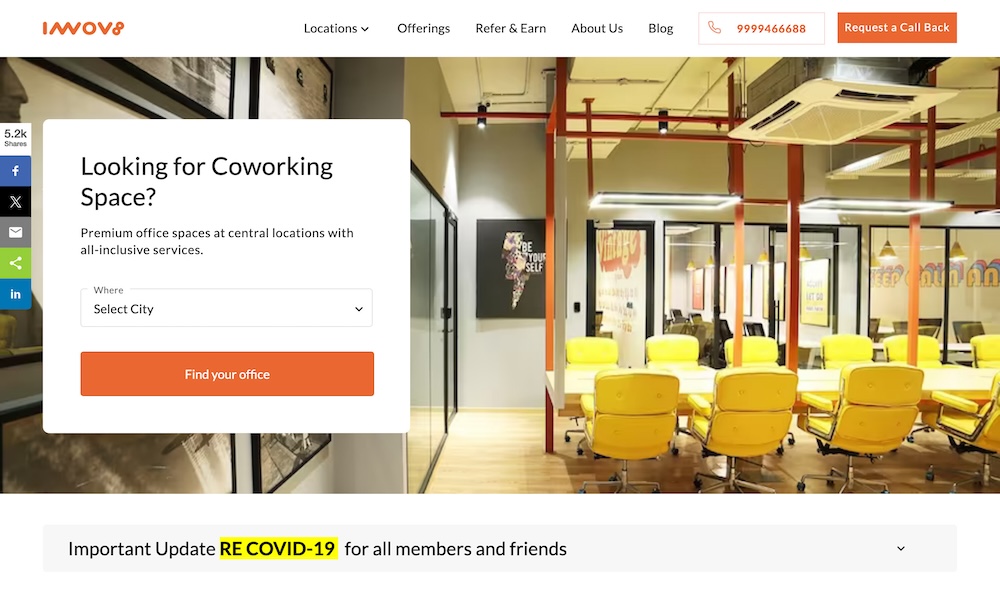The width and height of the screenshot is (1000, 600).
Task: Go to the Offerings page
Action: pyautogui.click(x=423, y=28)
